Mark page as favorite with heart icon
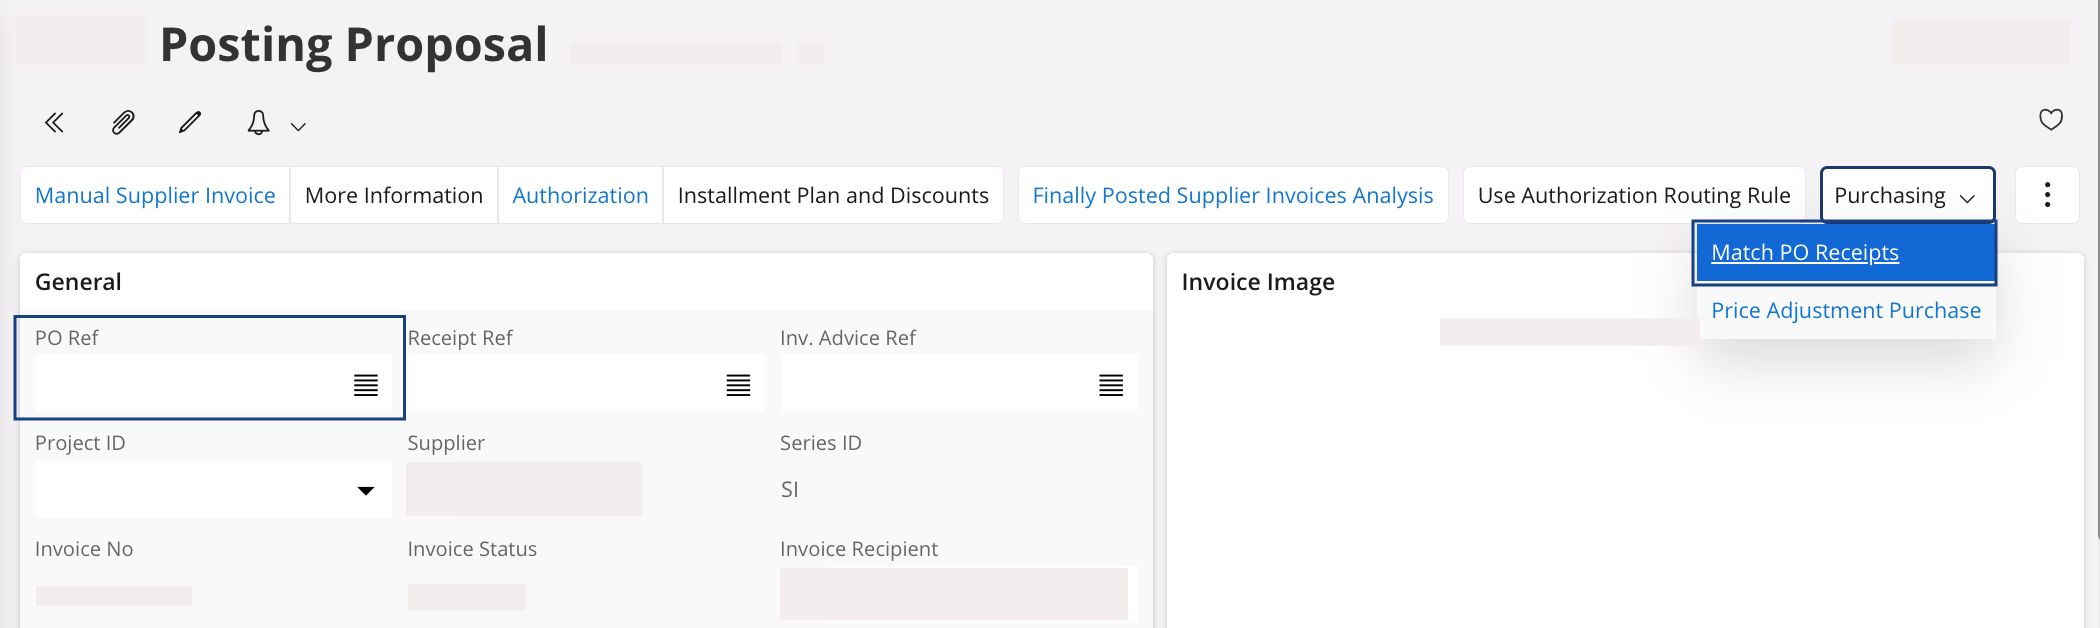2100x628 pixels. click(2050, 120)
